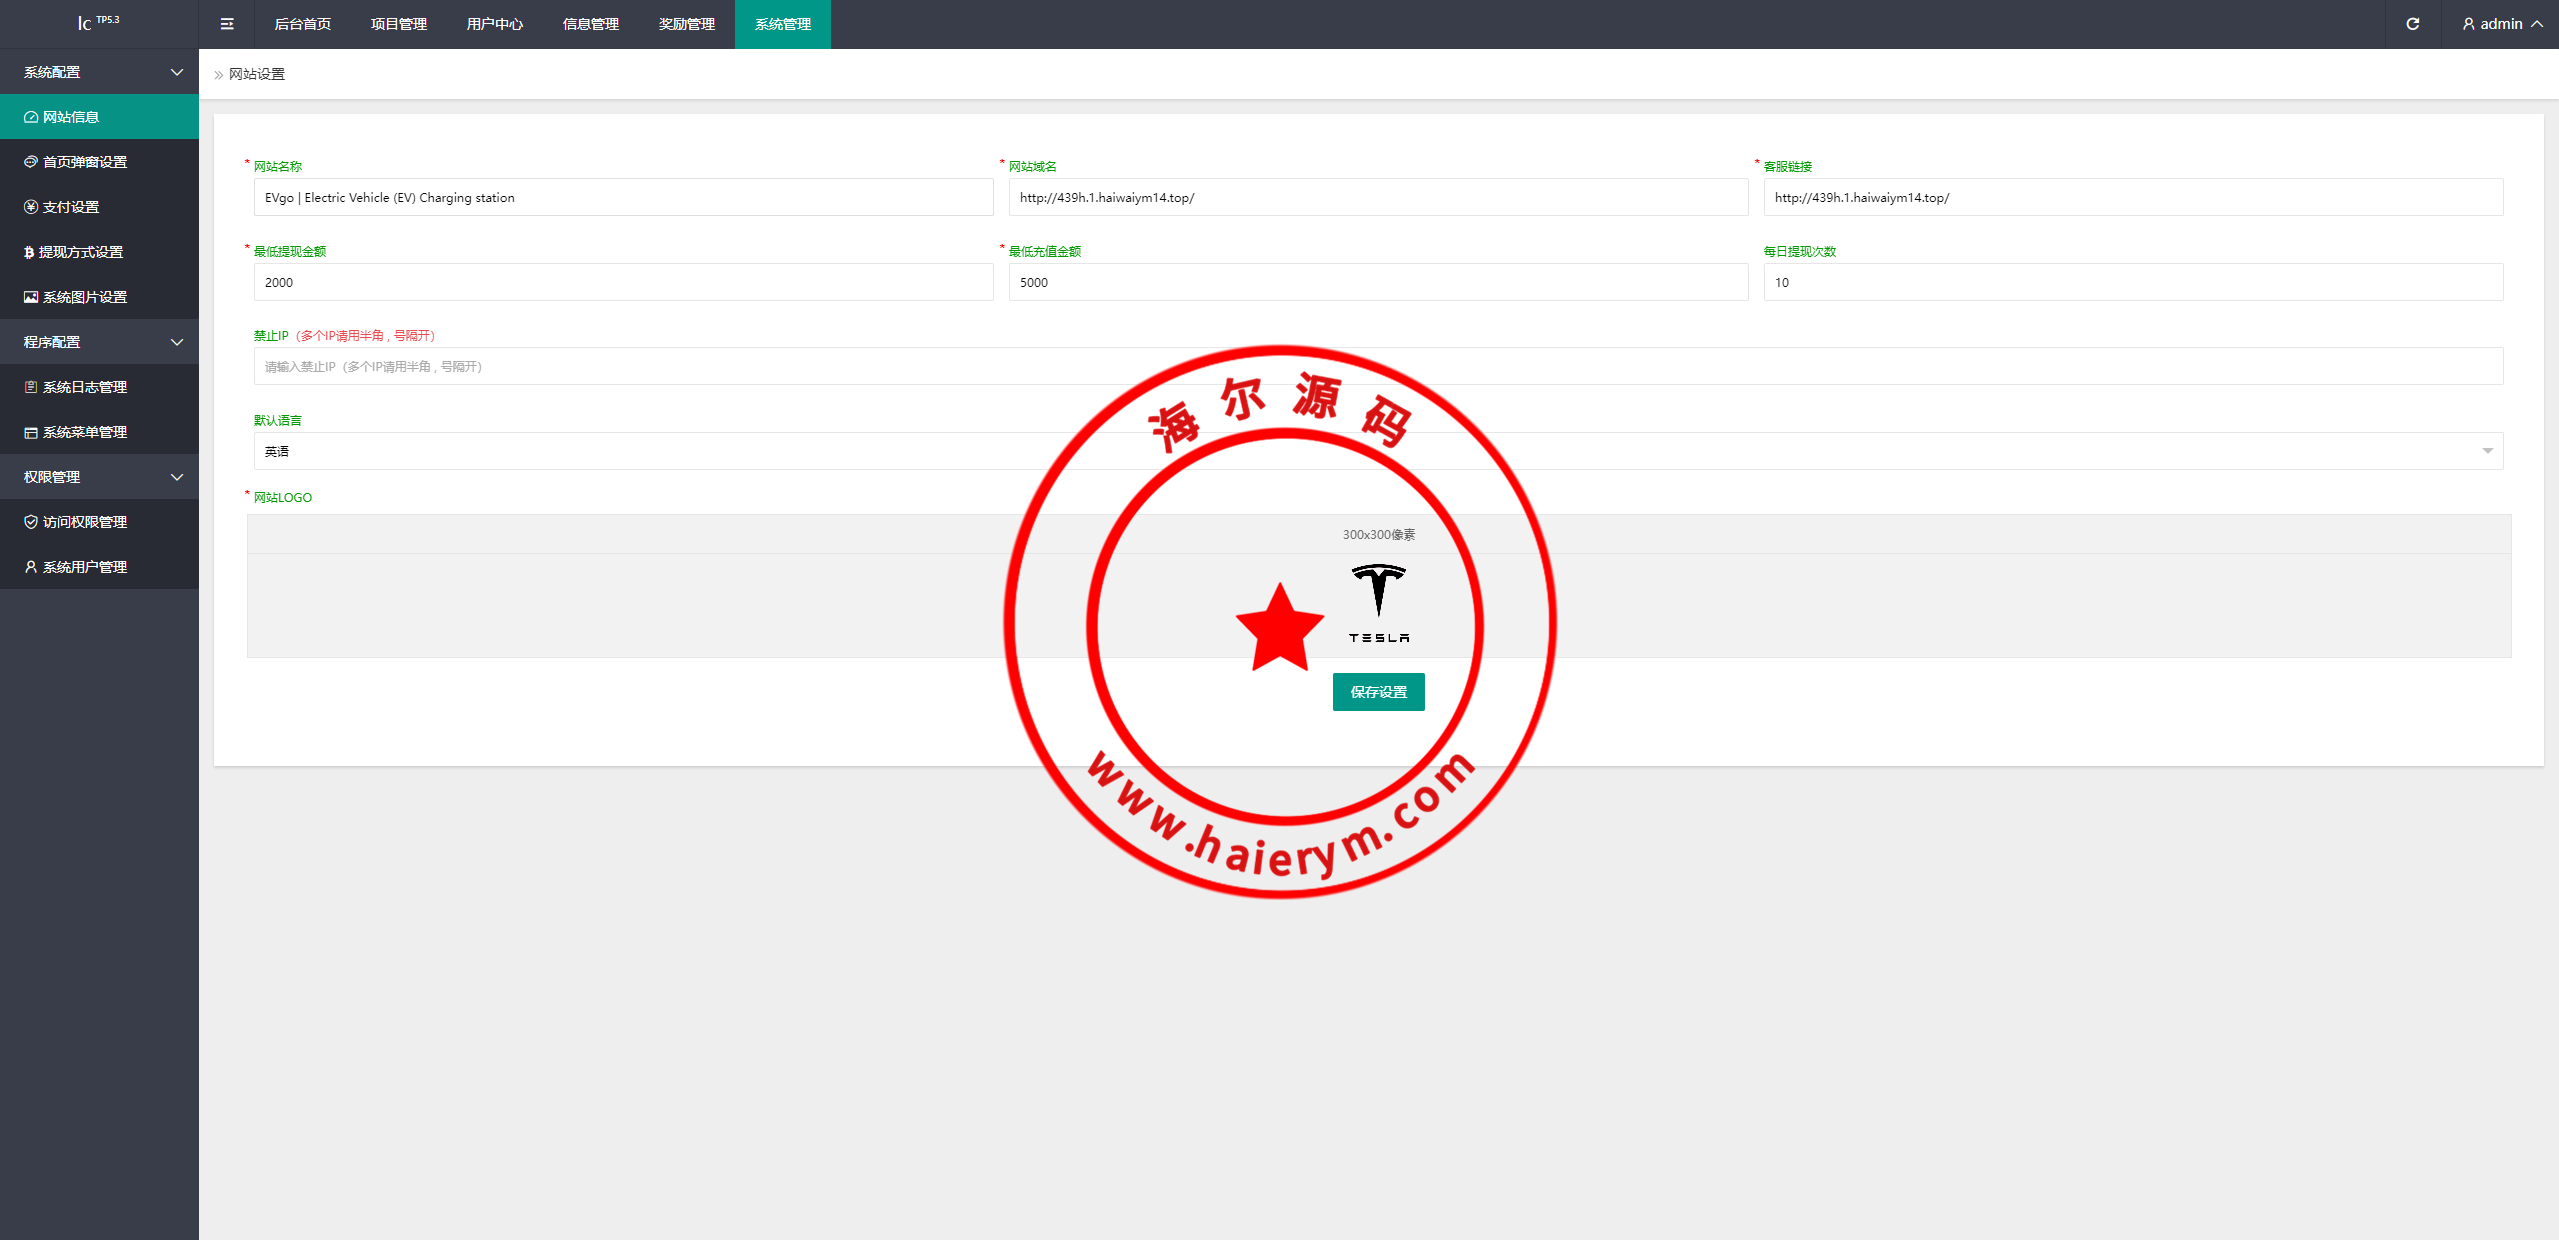Click the lc TP5.3 logo
The width and height of the screenshot is (2559, 1240).
[x=98, y=22]
